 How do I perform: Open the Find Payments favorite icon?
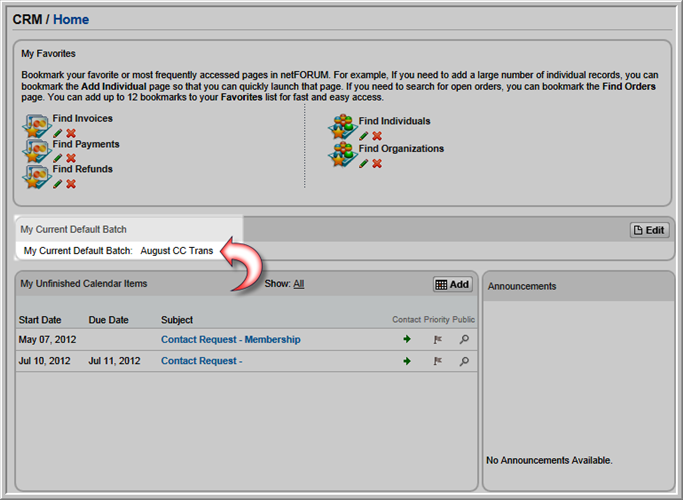pos(37,151)
